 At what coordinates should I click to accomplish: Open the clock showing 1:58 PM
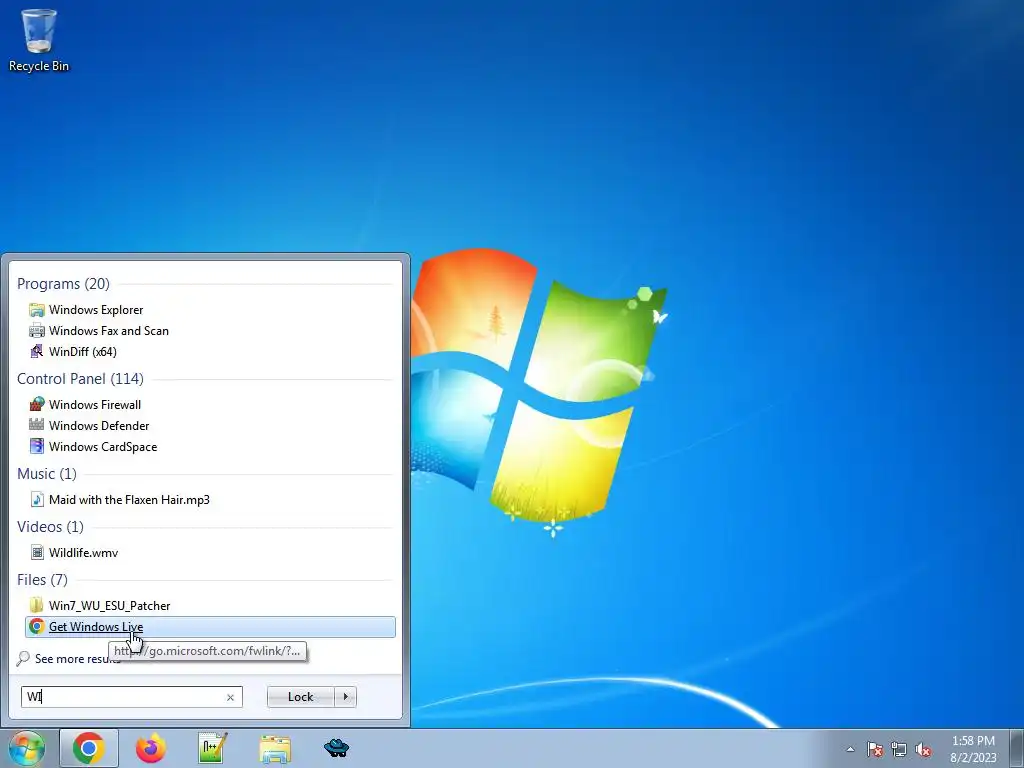[x=973, y=749]
